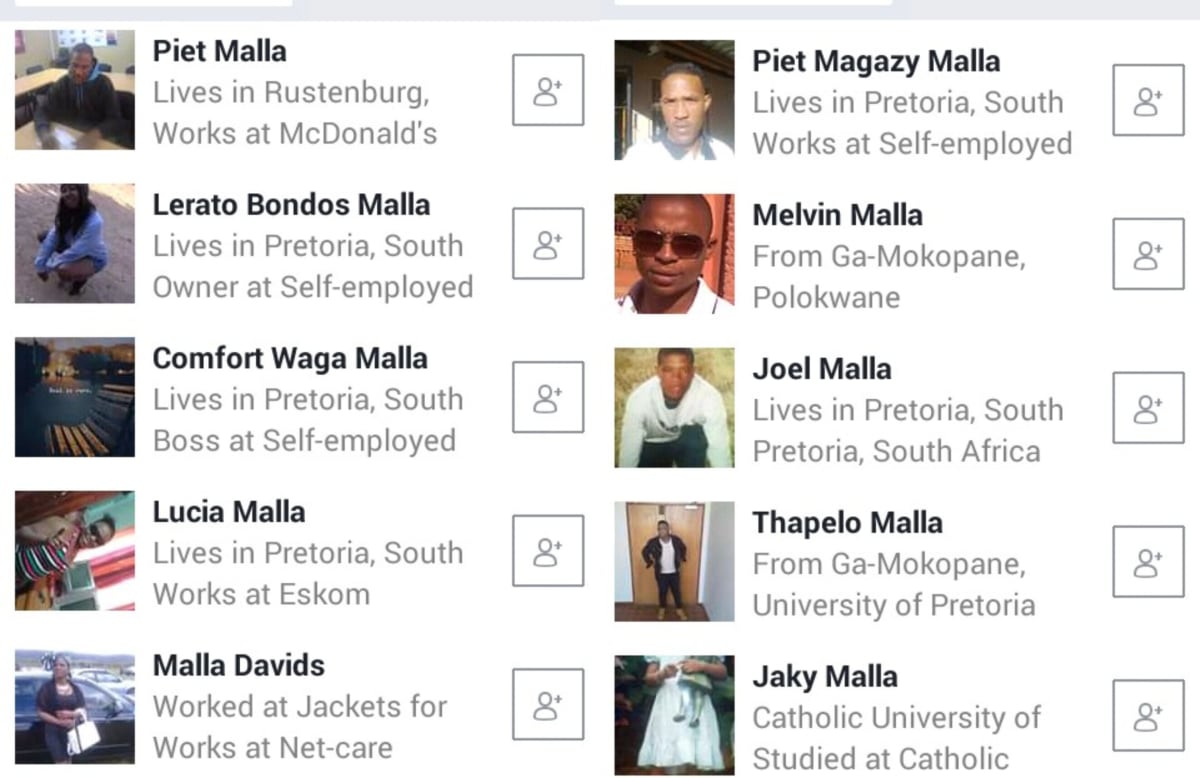Add friend icon next to Melvin Malla

[1148, 254]
